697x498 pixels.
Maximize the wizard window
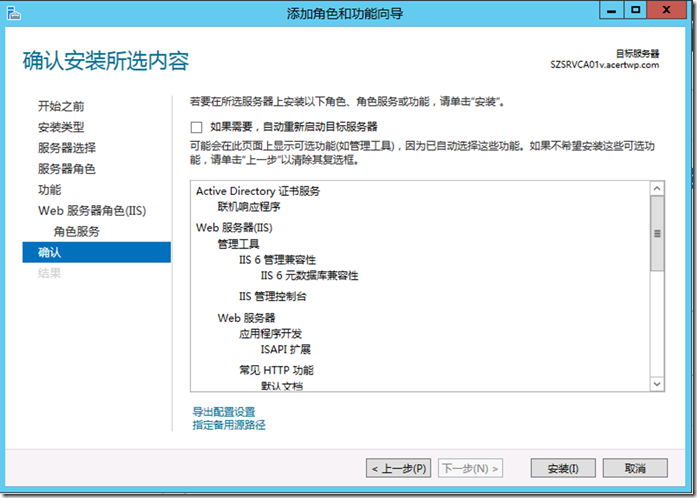tap(636, 10)
